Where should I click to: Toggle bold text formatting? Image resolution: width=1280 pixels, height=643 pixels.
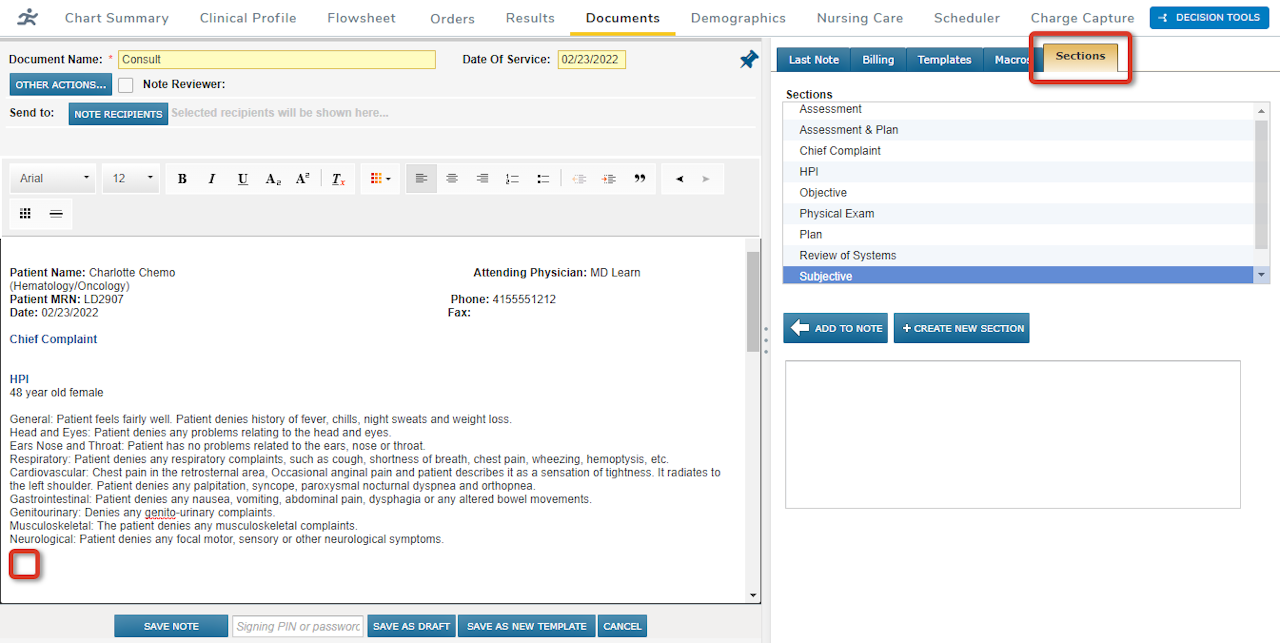coord(182,178)
